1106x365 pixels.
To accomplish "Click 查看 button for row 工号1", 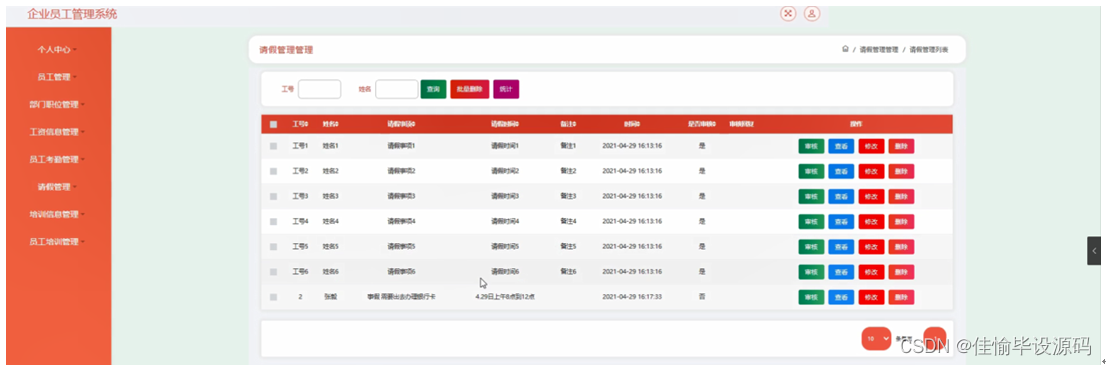I will click(x=841, y=146).
